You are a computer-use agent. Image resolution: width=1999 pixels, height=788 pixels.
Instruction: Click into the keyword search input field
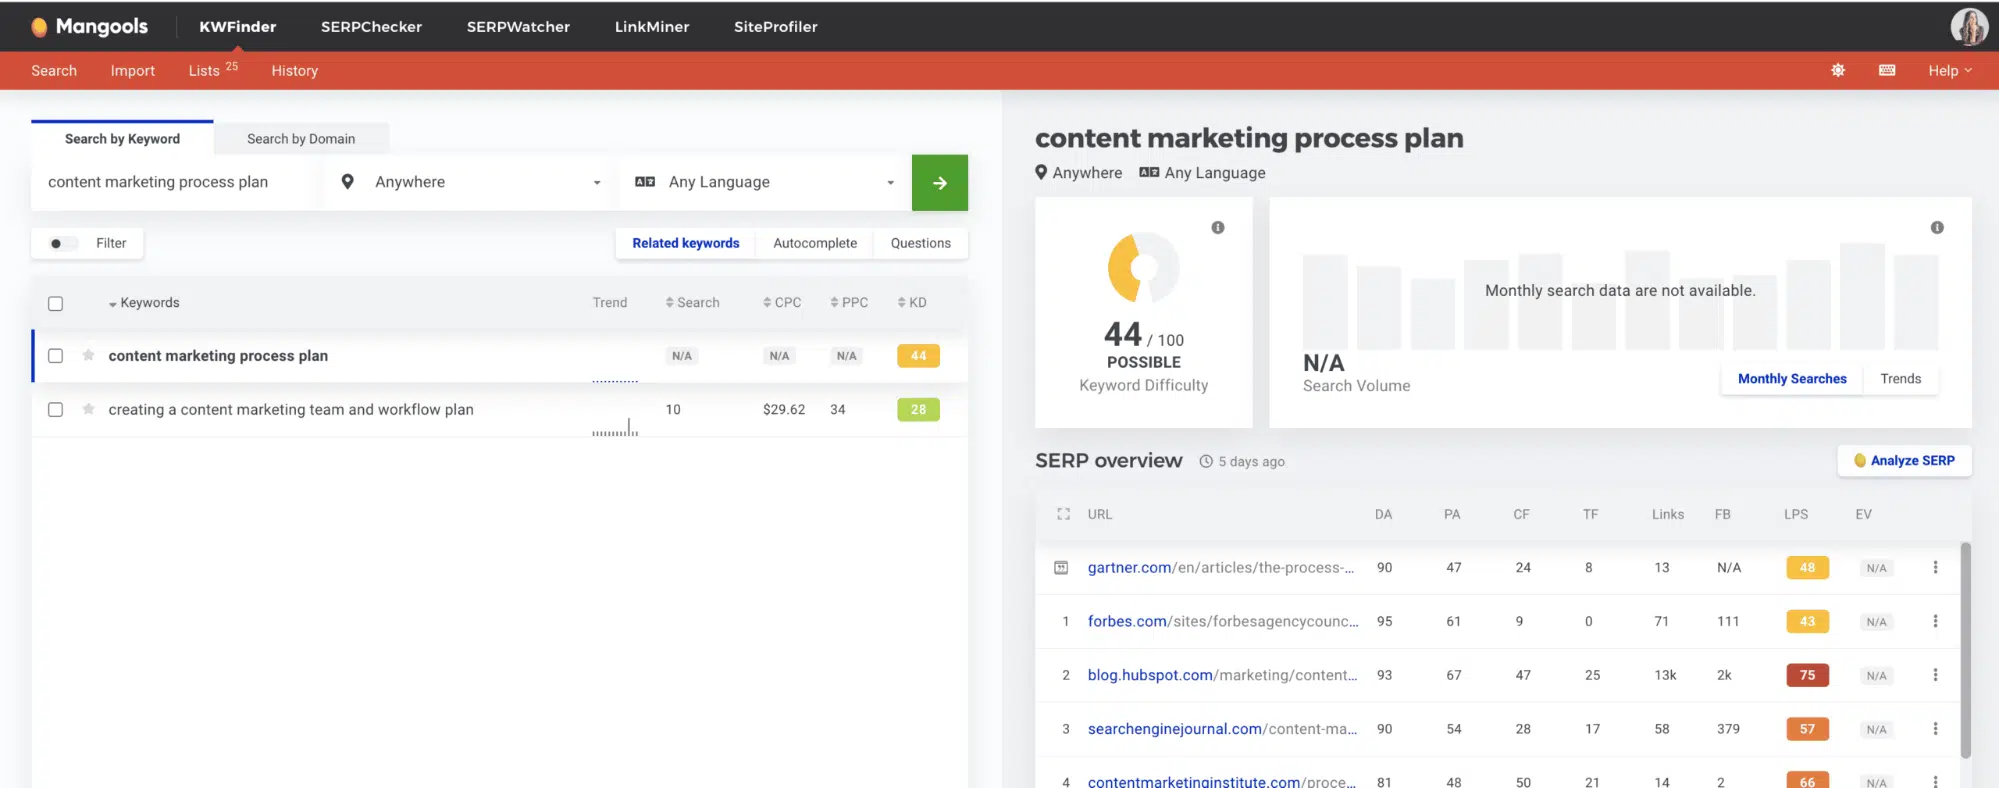click(x=176, y=182)
